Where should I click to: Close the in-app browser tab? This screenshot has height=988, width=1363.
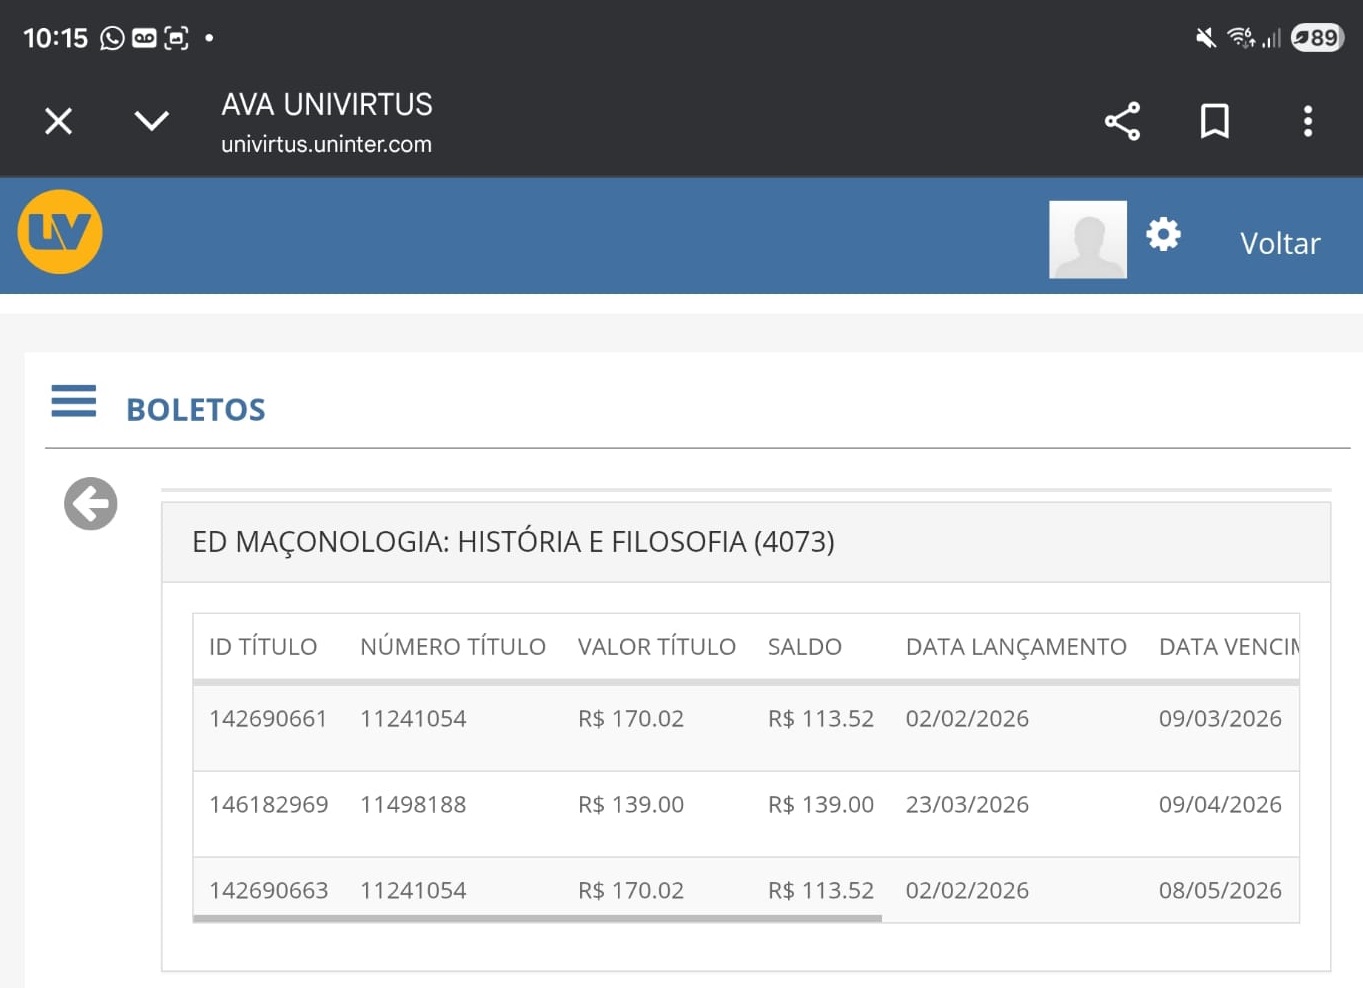tap(59, 121)
